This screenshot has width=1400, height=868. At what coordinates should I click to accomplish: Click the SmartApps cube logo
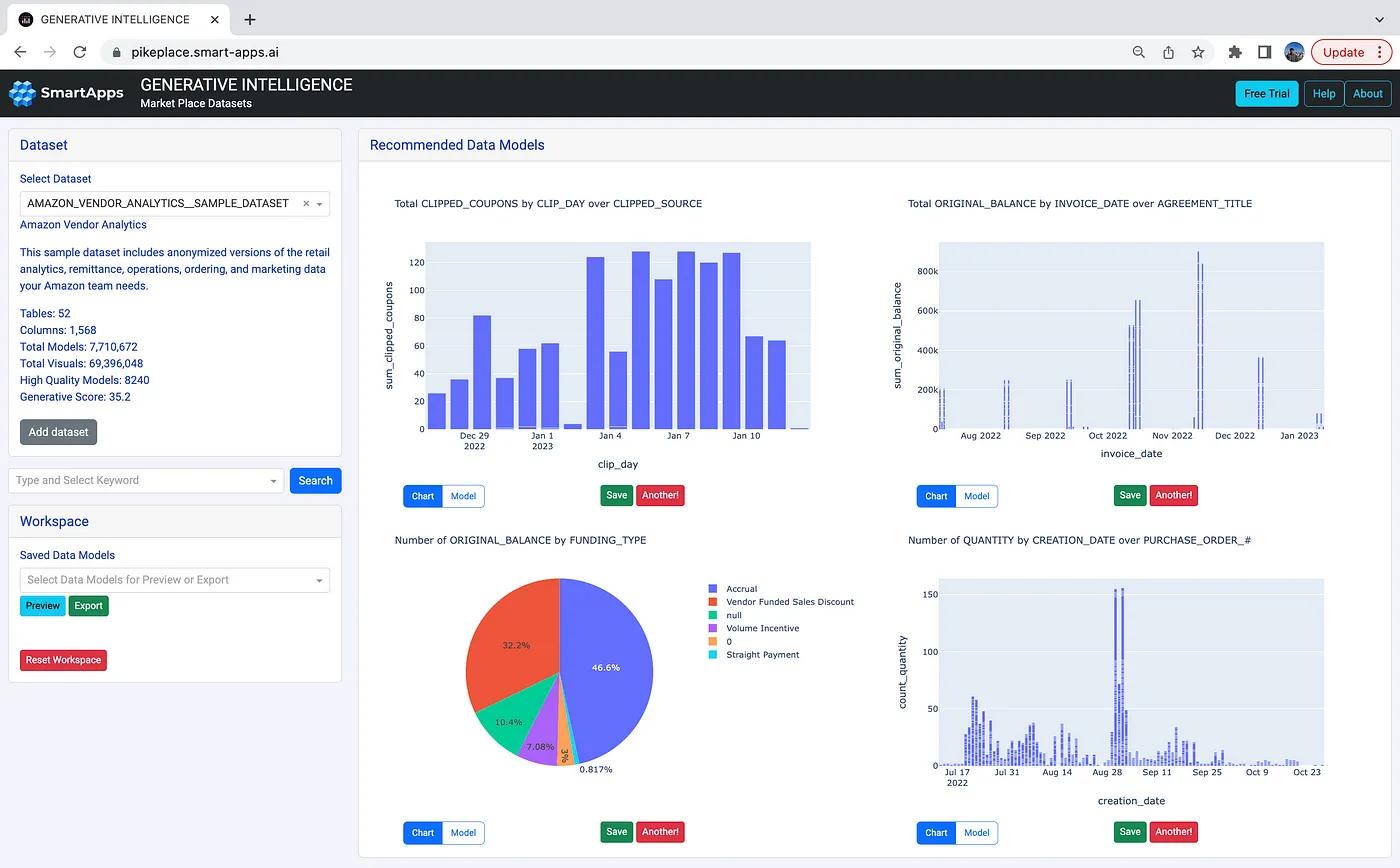pyautogui.click(x=22, y=93)
